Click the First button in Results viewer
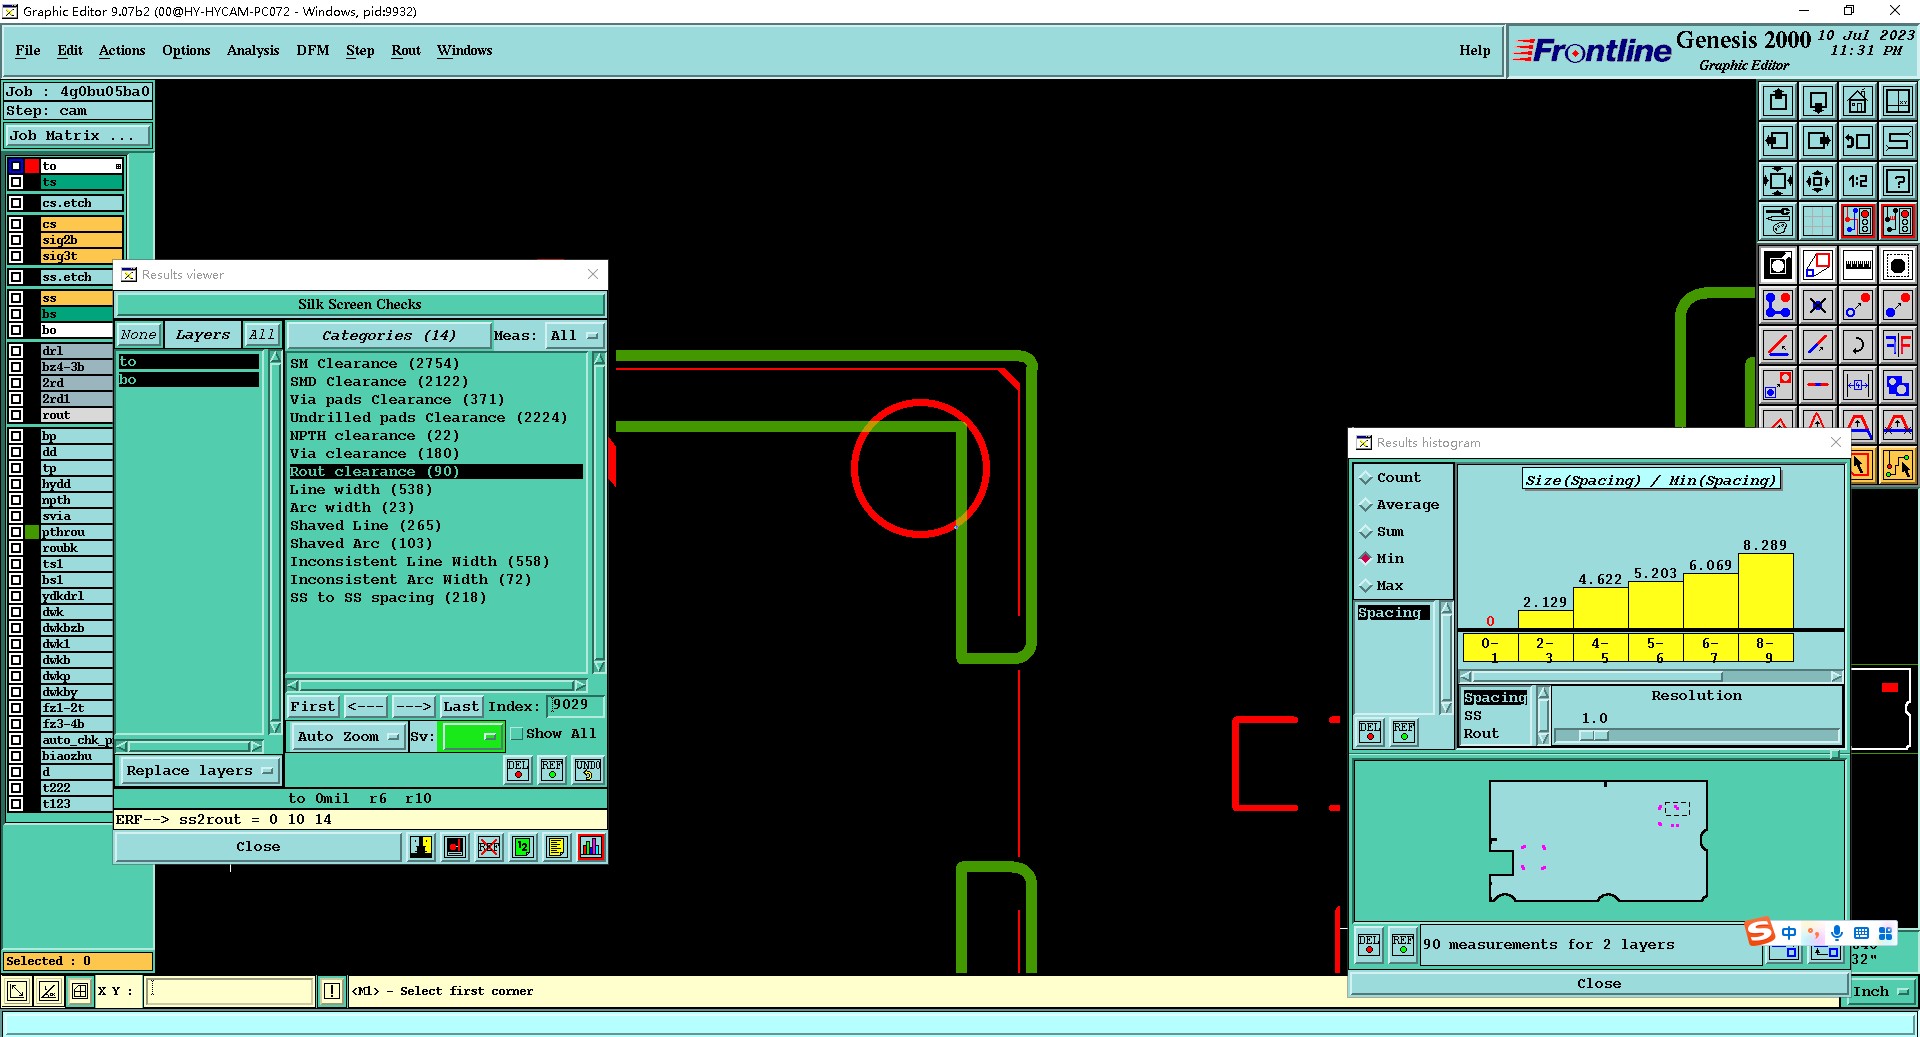Screen dimensions: 1920x1037 point(313,707)
